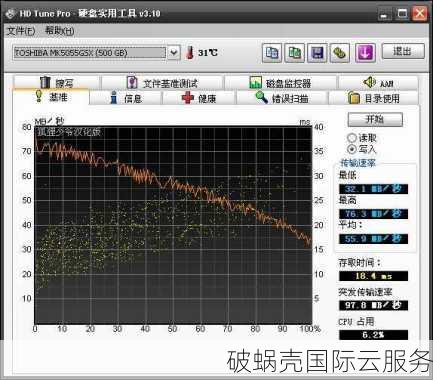Open the 文件(F) menu
This screenshot has height=380, width=433.
21,31
